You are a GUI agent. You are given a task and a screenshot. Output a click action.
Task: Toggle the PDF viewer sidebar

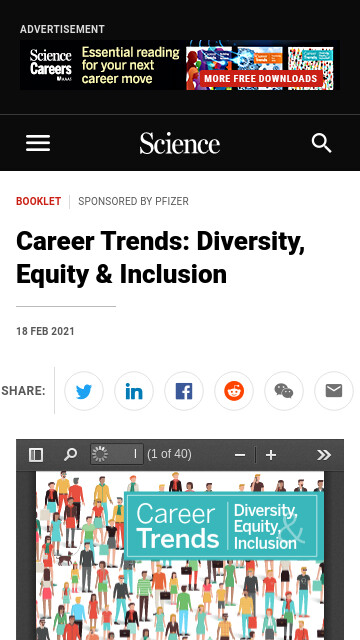(36, 455)
